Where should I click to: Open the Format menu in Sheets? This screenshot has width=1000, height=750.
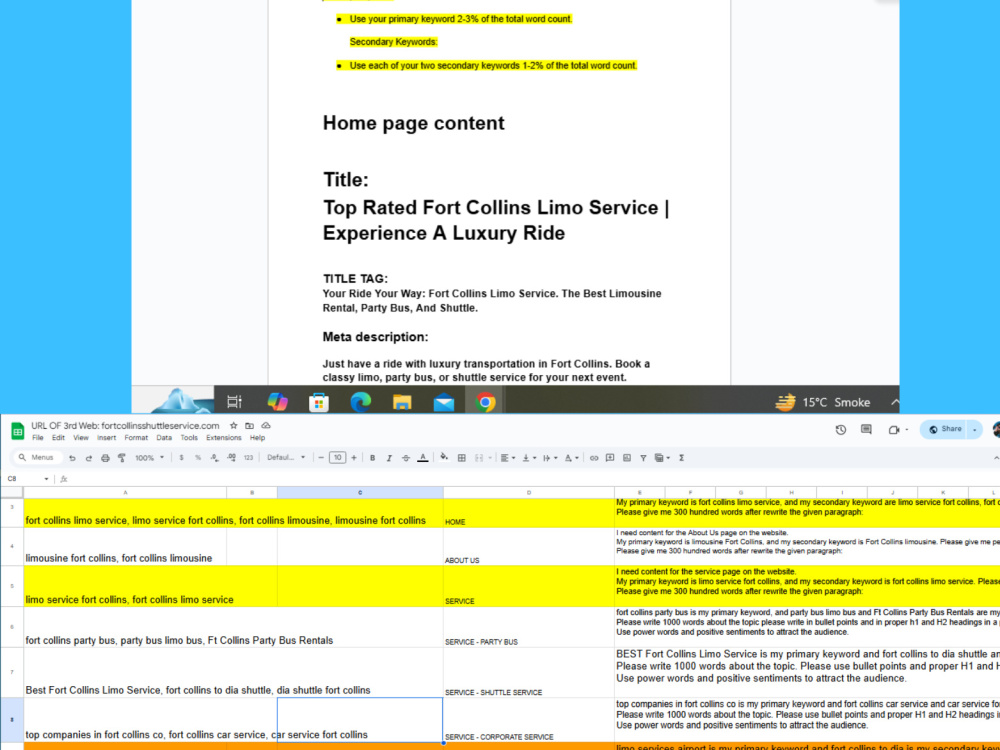136,438
